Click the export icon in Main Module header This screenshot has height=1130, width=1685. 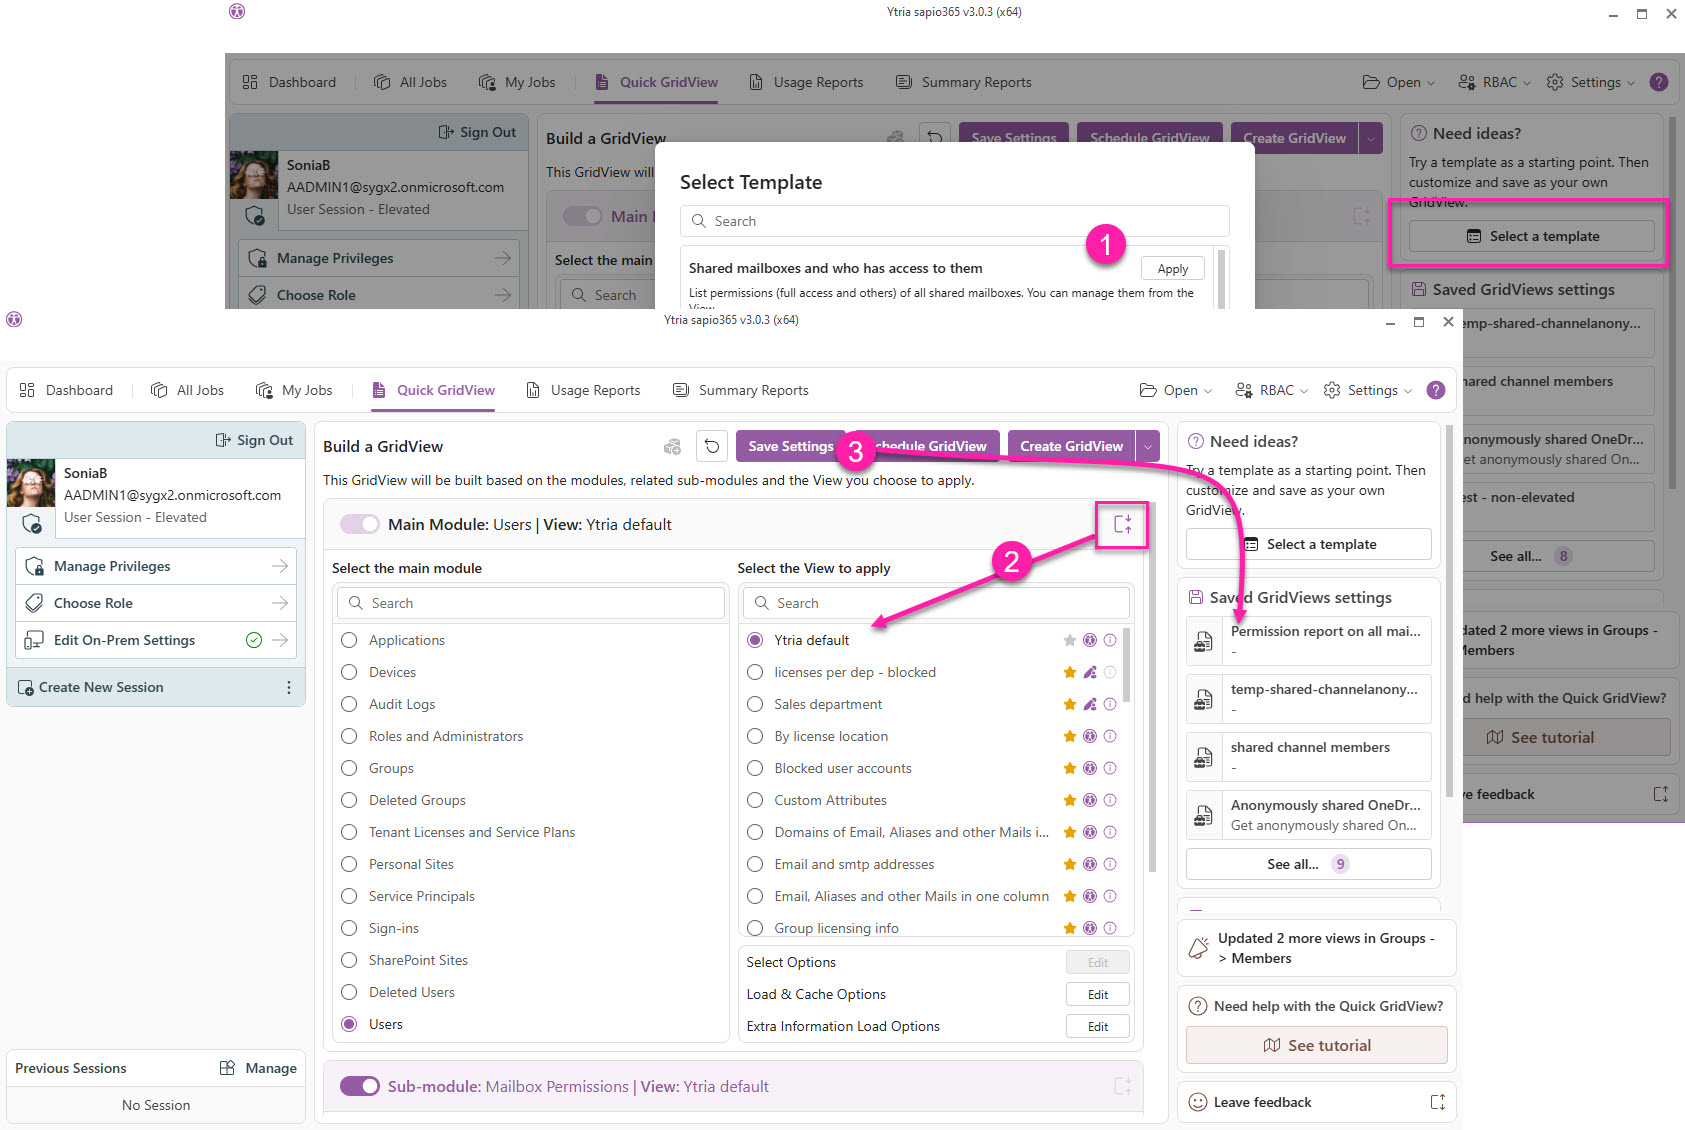[x=1122, y=524]
